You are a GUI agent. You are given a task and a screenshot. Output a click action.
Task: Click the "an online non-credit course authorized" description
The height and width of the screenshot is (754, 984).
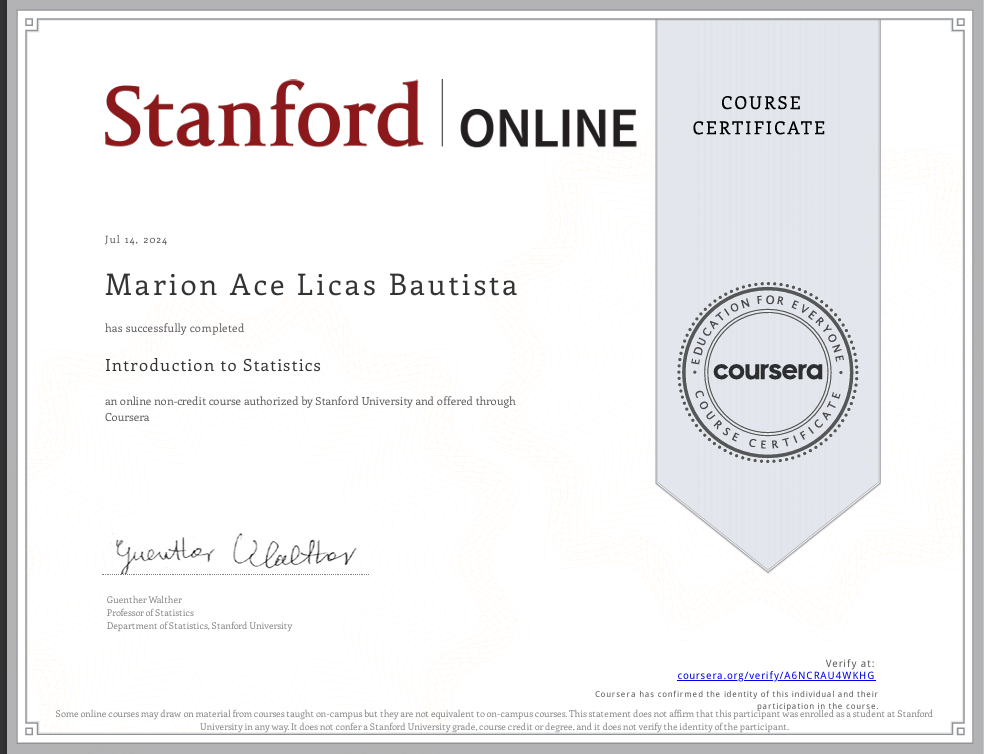point(310,409)
